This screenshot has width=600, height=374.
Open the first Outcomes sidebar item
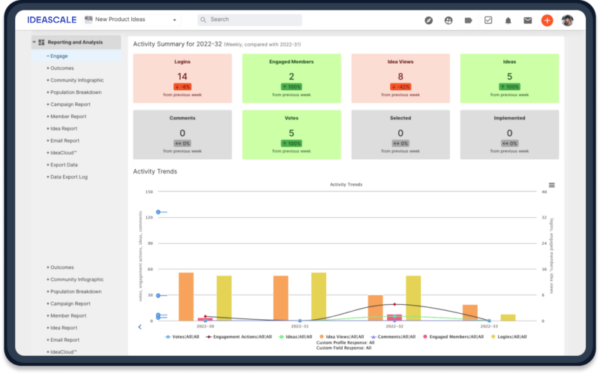[62, 68]
